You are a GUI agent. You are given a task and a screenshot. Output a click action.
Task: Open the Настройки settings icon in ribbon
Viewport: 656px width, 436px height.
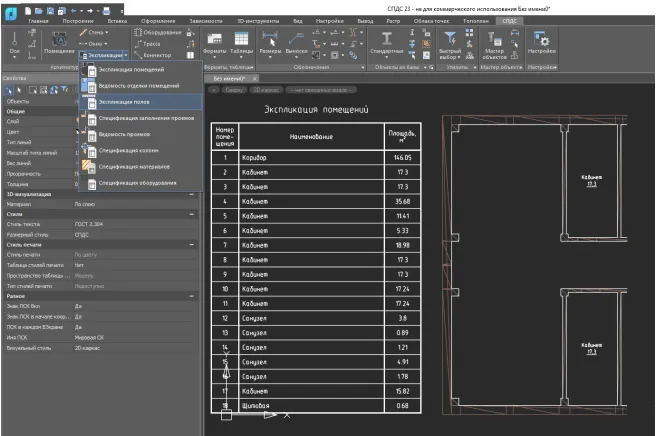point(543,40)
